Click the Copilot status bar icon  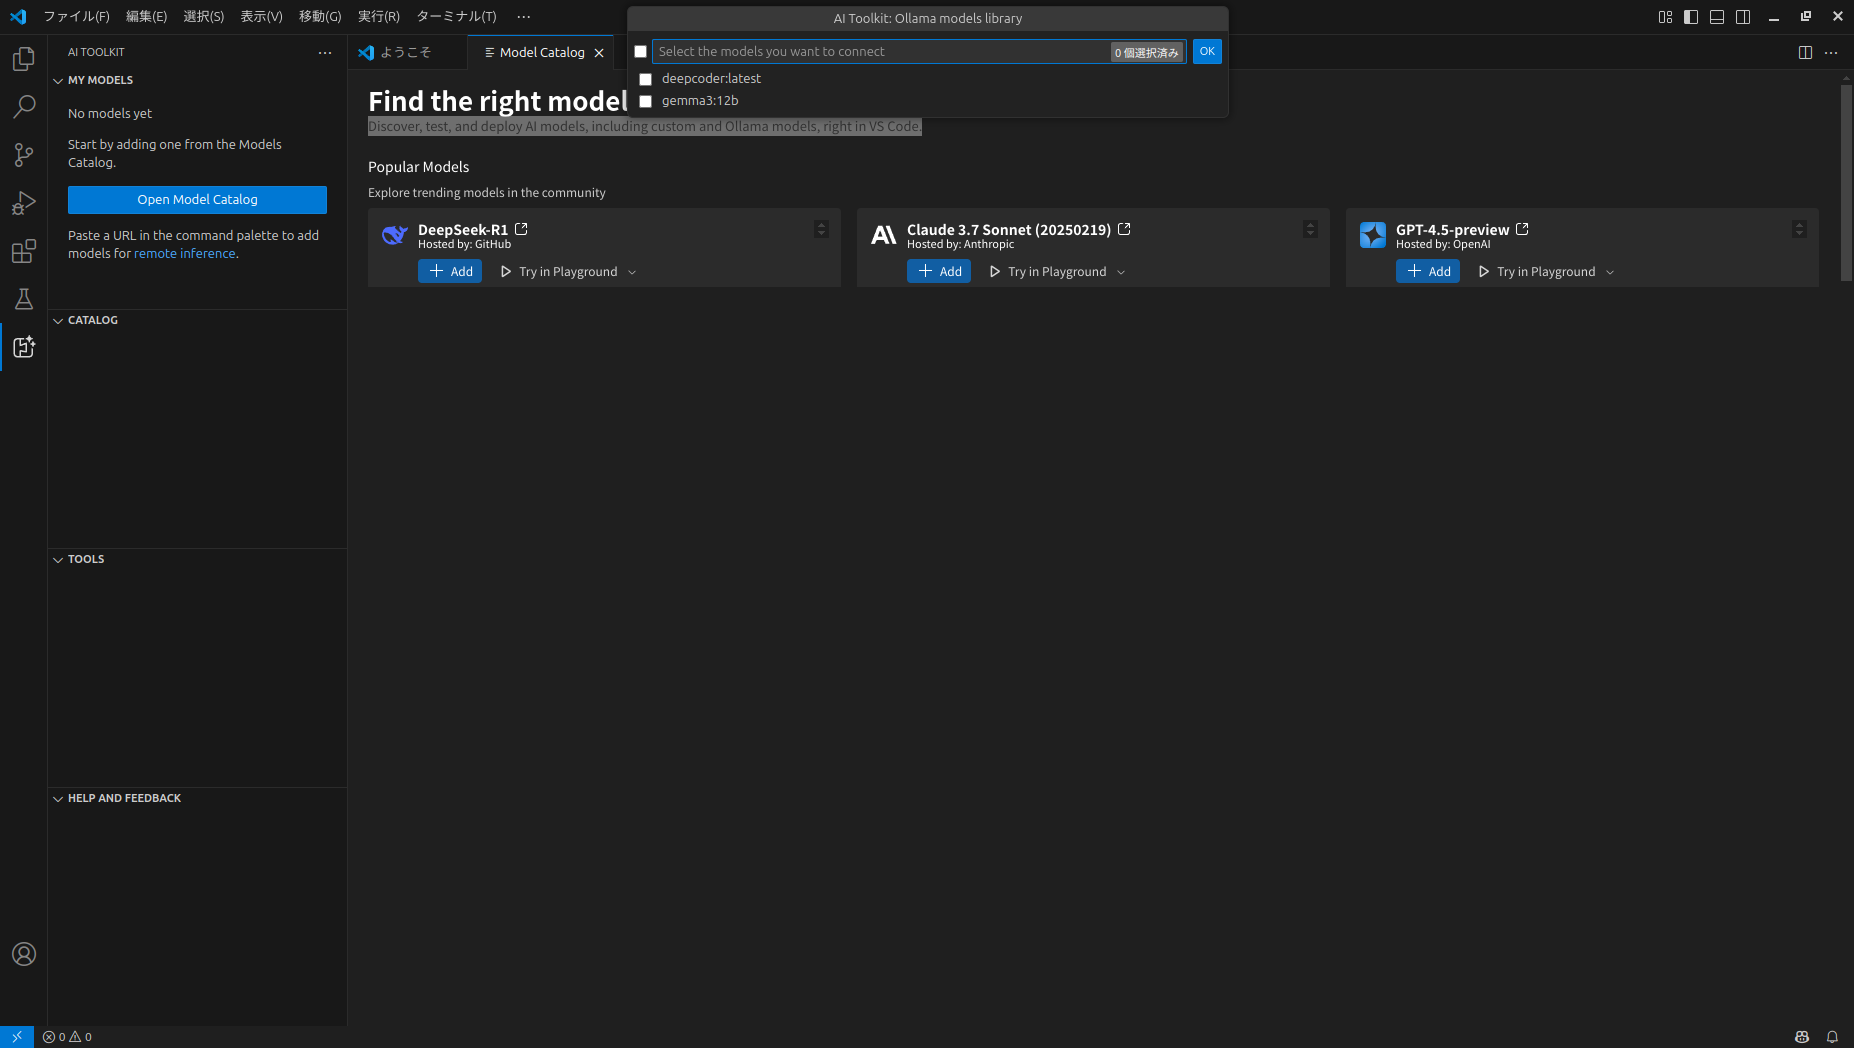click(1802, 1037)
